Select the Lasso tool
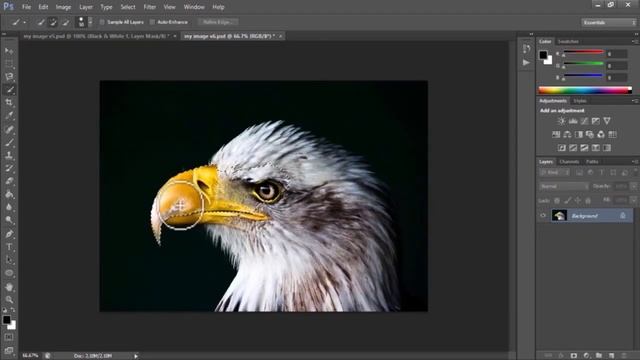Screen dimensions: 640x360 [9, 77]
